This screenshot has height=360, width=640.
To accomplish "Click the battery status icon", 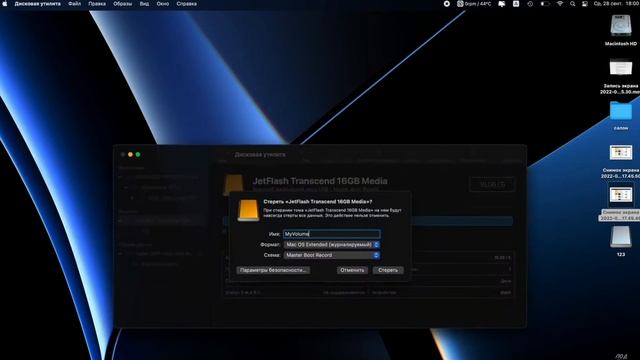I will [545, 4].
